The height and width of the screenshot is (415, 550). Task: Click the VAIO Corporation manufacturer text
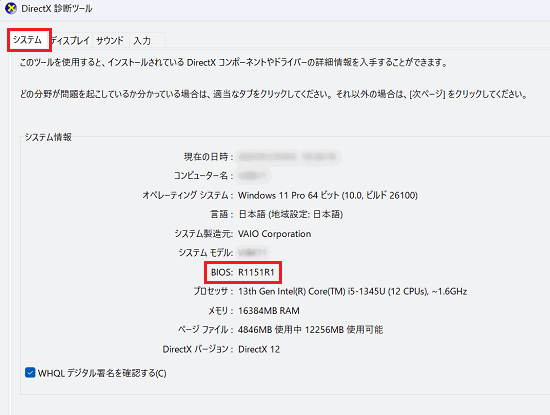click(274, 234)
